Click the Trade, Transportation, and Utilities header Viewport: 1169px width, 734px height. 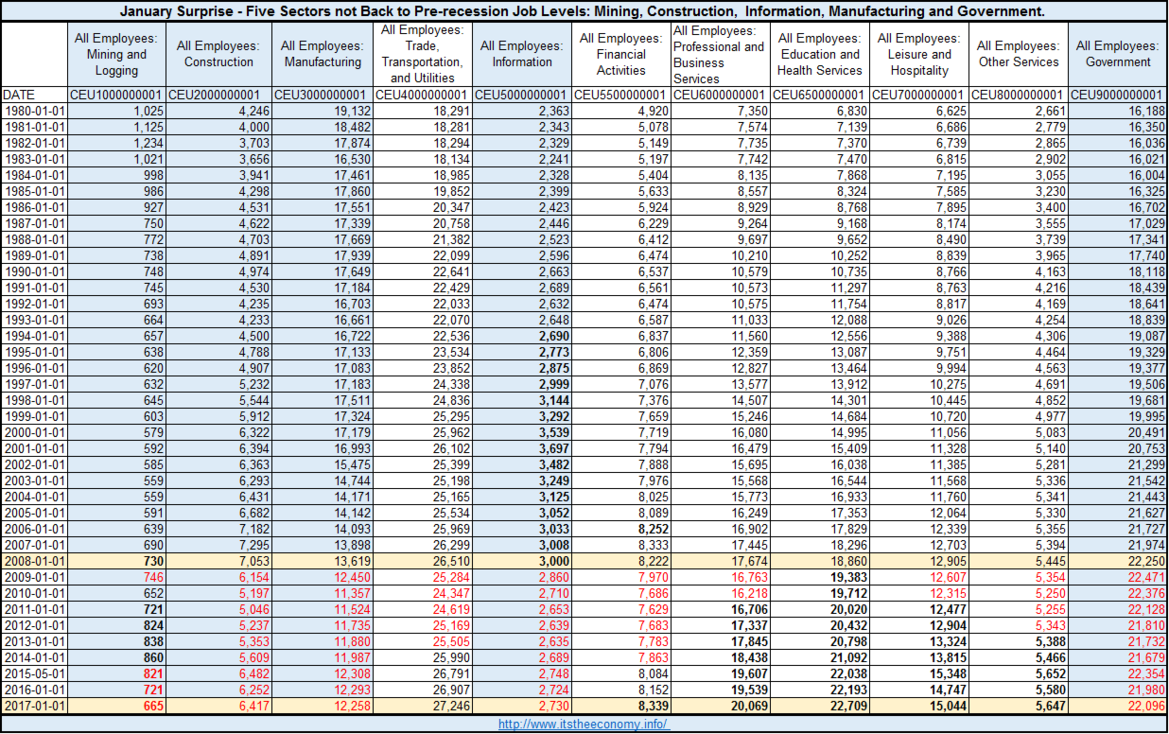(x=422, y=54)
